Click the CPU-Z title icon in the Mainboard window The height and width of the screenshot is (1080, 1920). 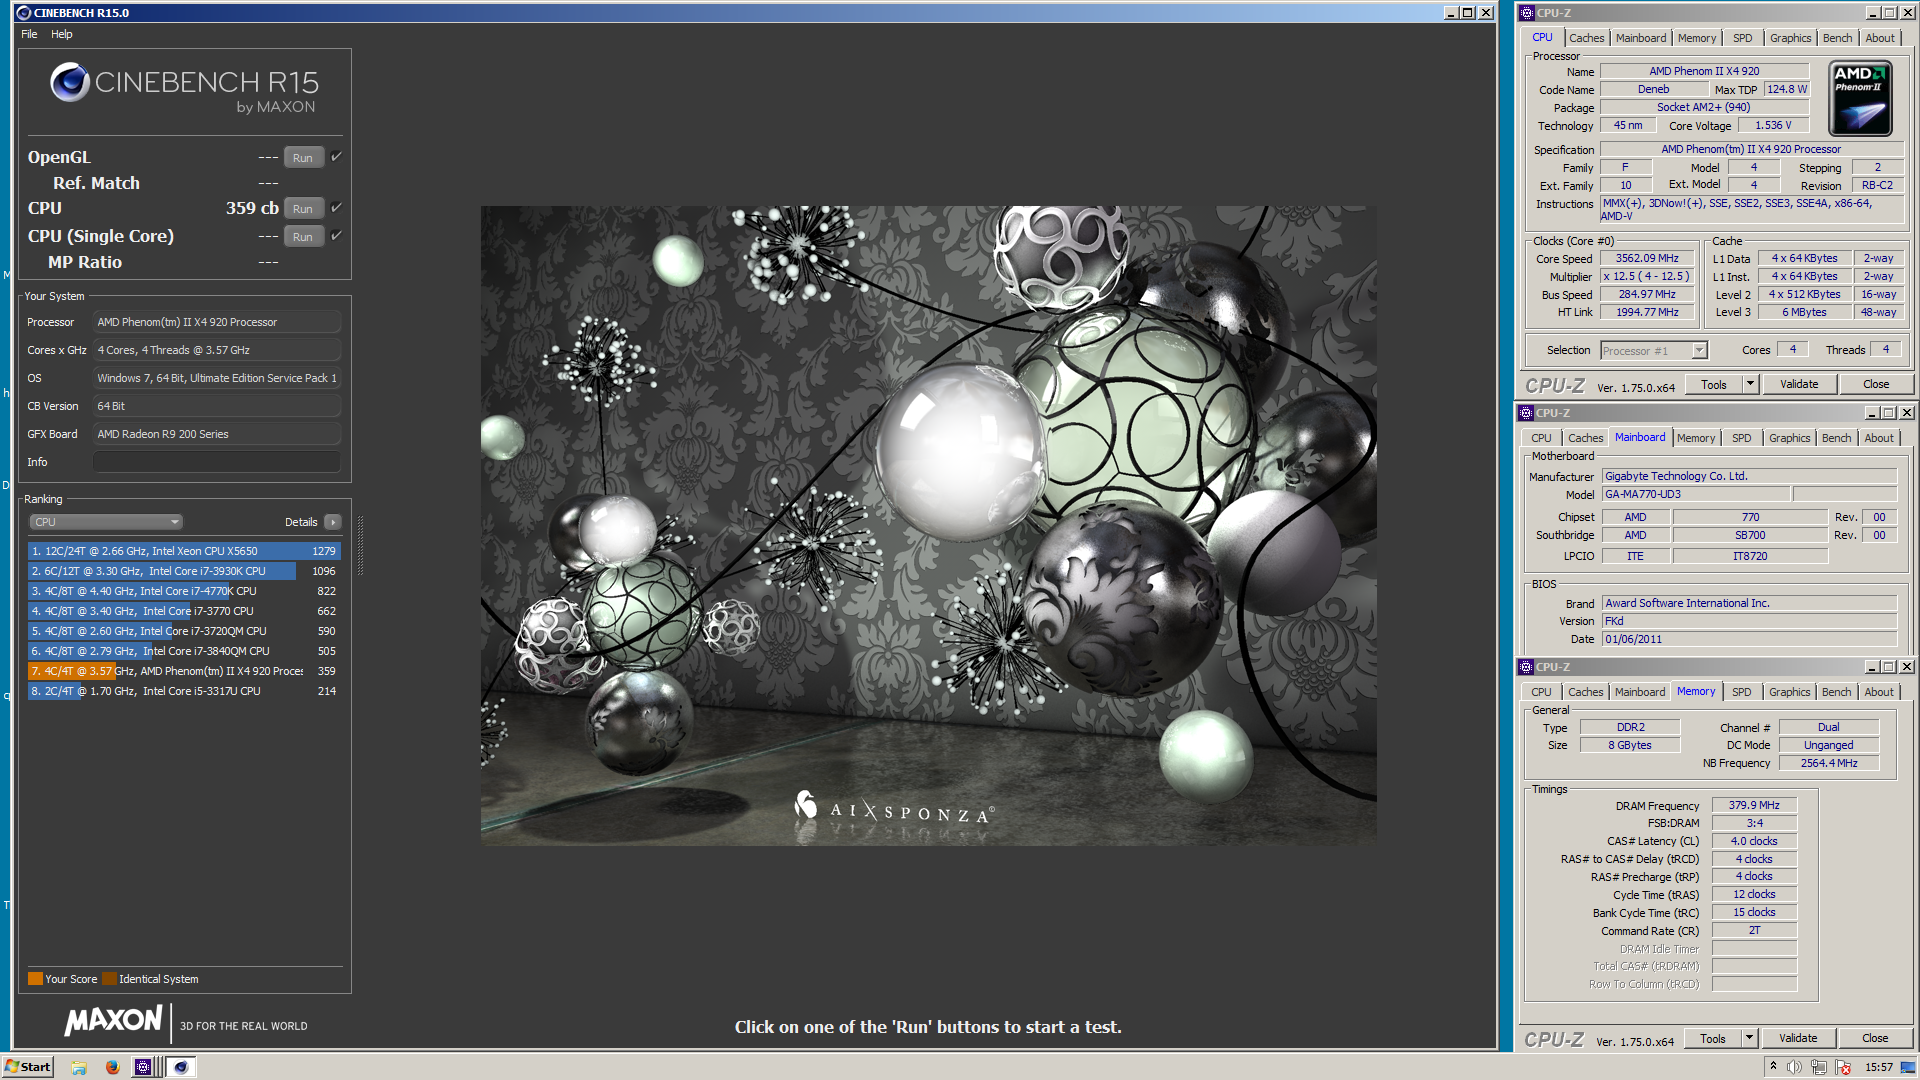coord(1526,413)
